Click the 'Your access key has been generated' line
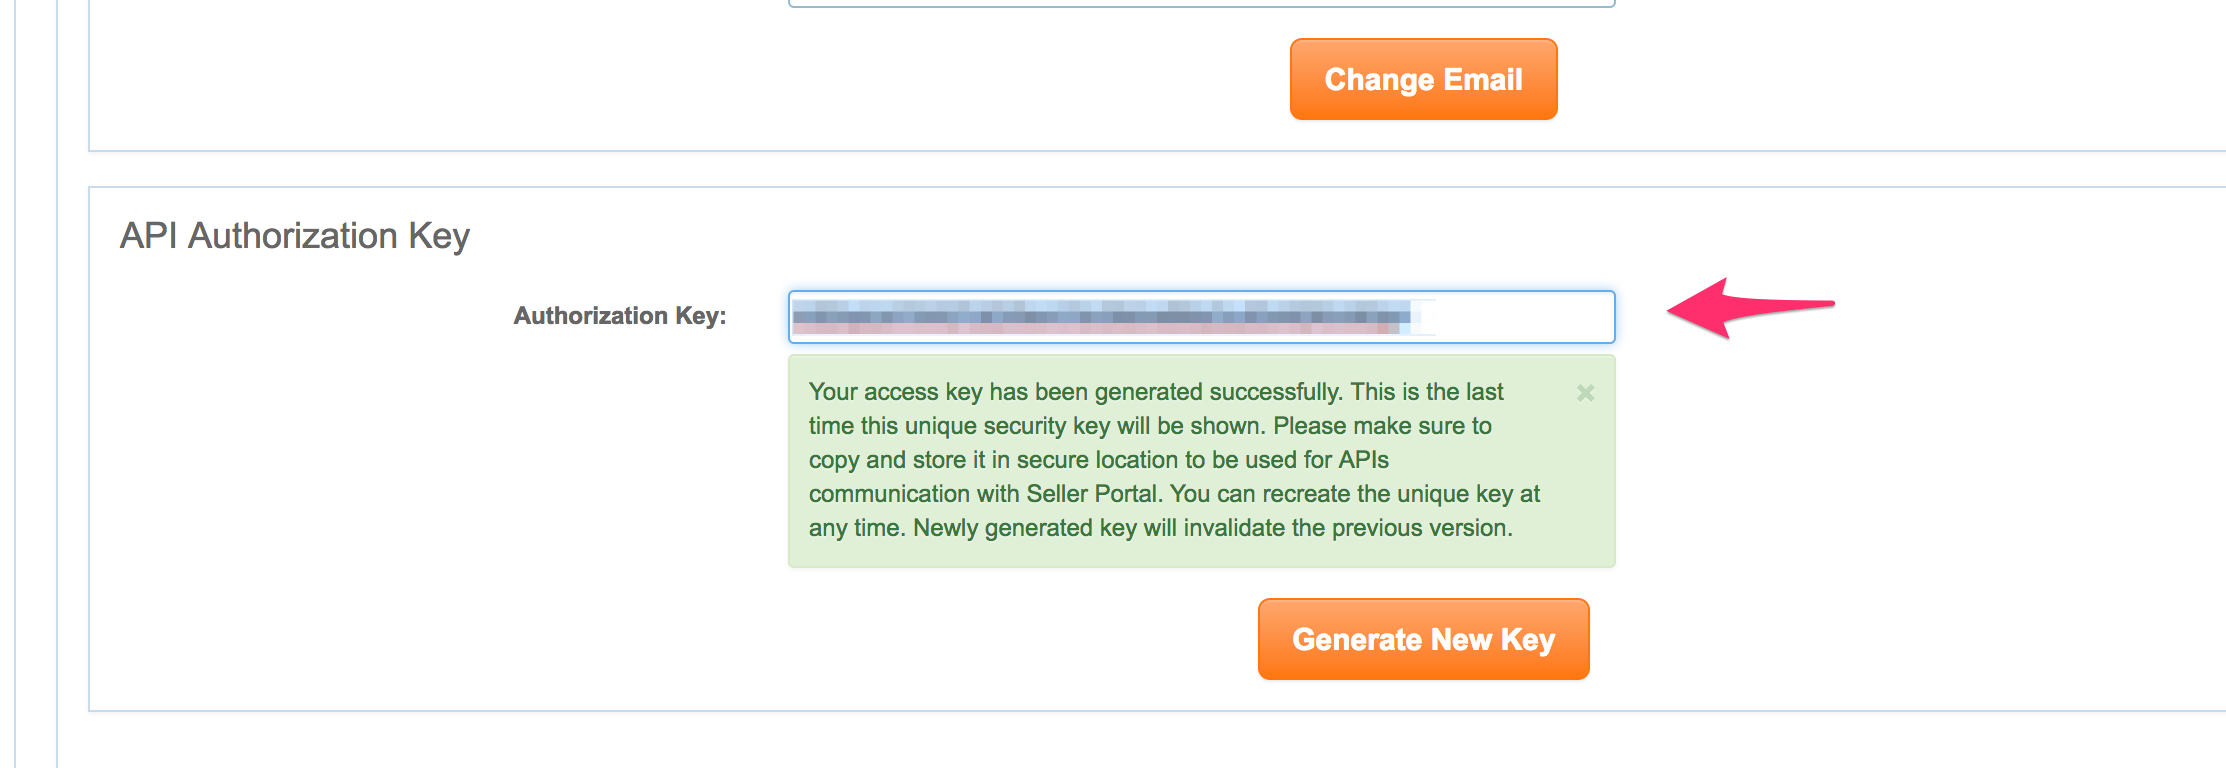The image size is (2226, 768). (x=1156, y=392)
